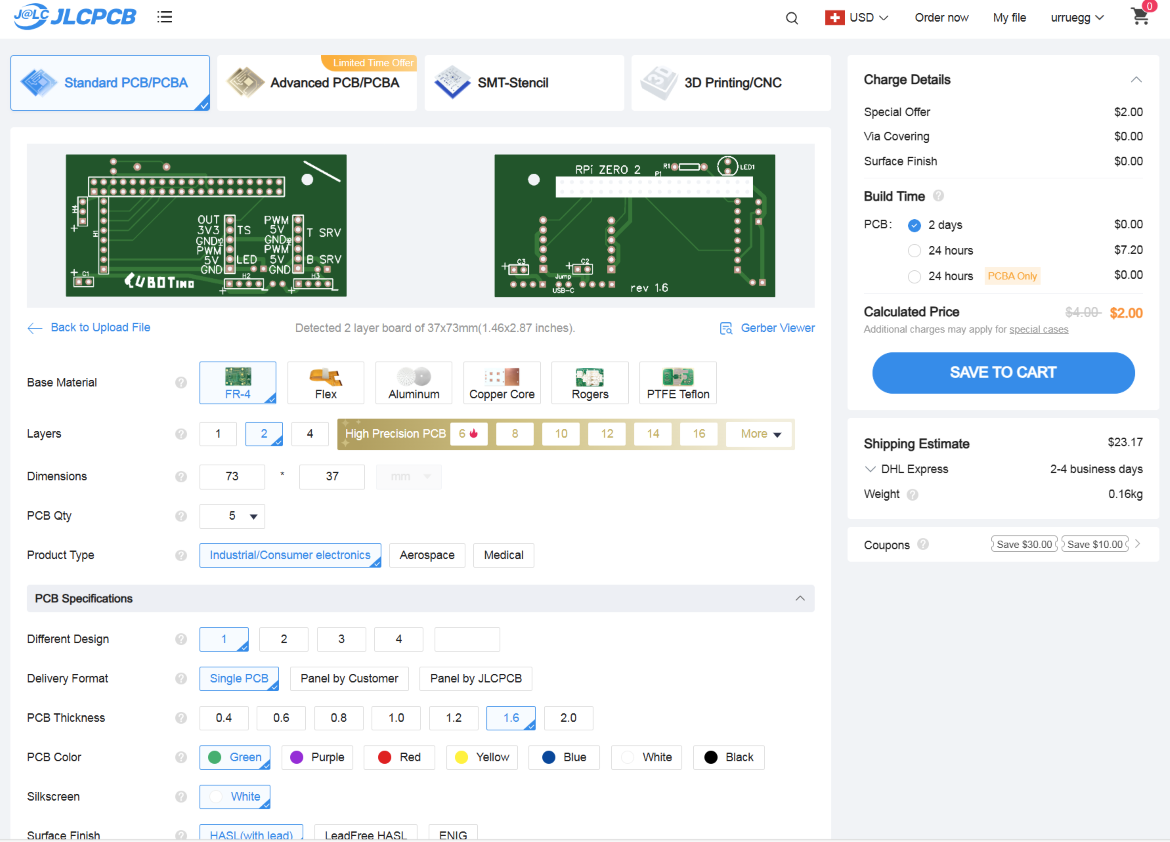Expand Coupons list arrow
Screen dimensions: 1170x842
click(x=1137, y=544)
